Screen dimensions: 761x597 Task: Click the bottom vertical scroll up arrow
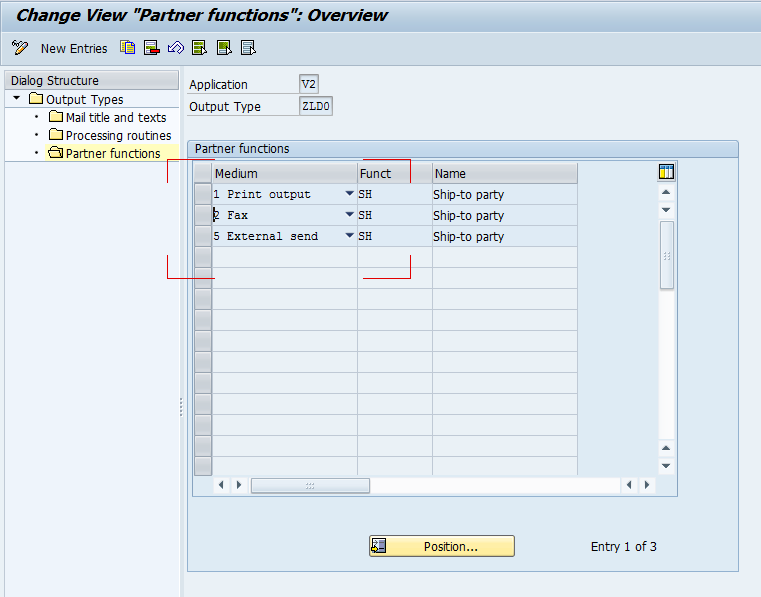click(x=666, y=448)
